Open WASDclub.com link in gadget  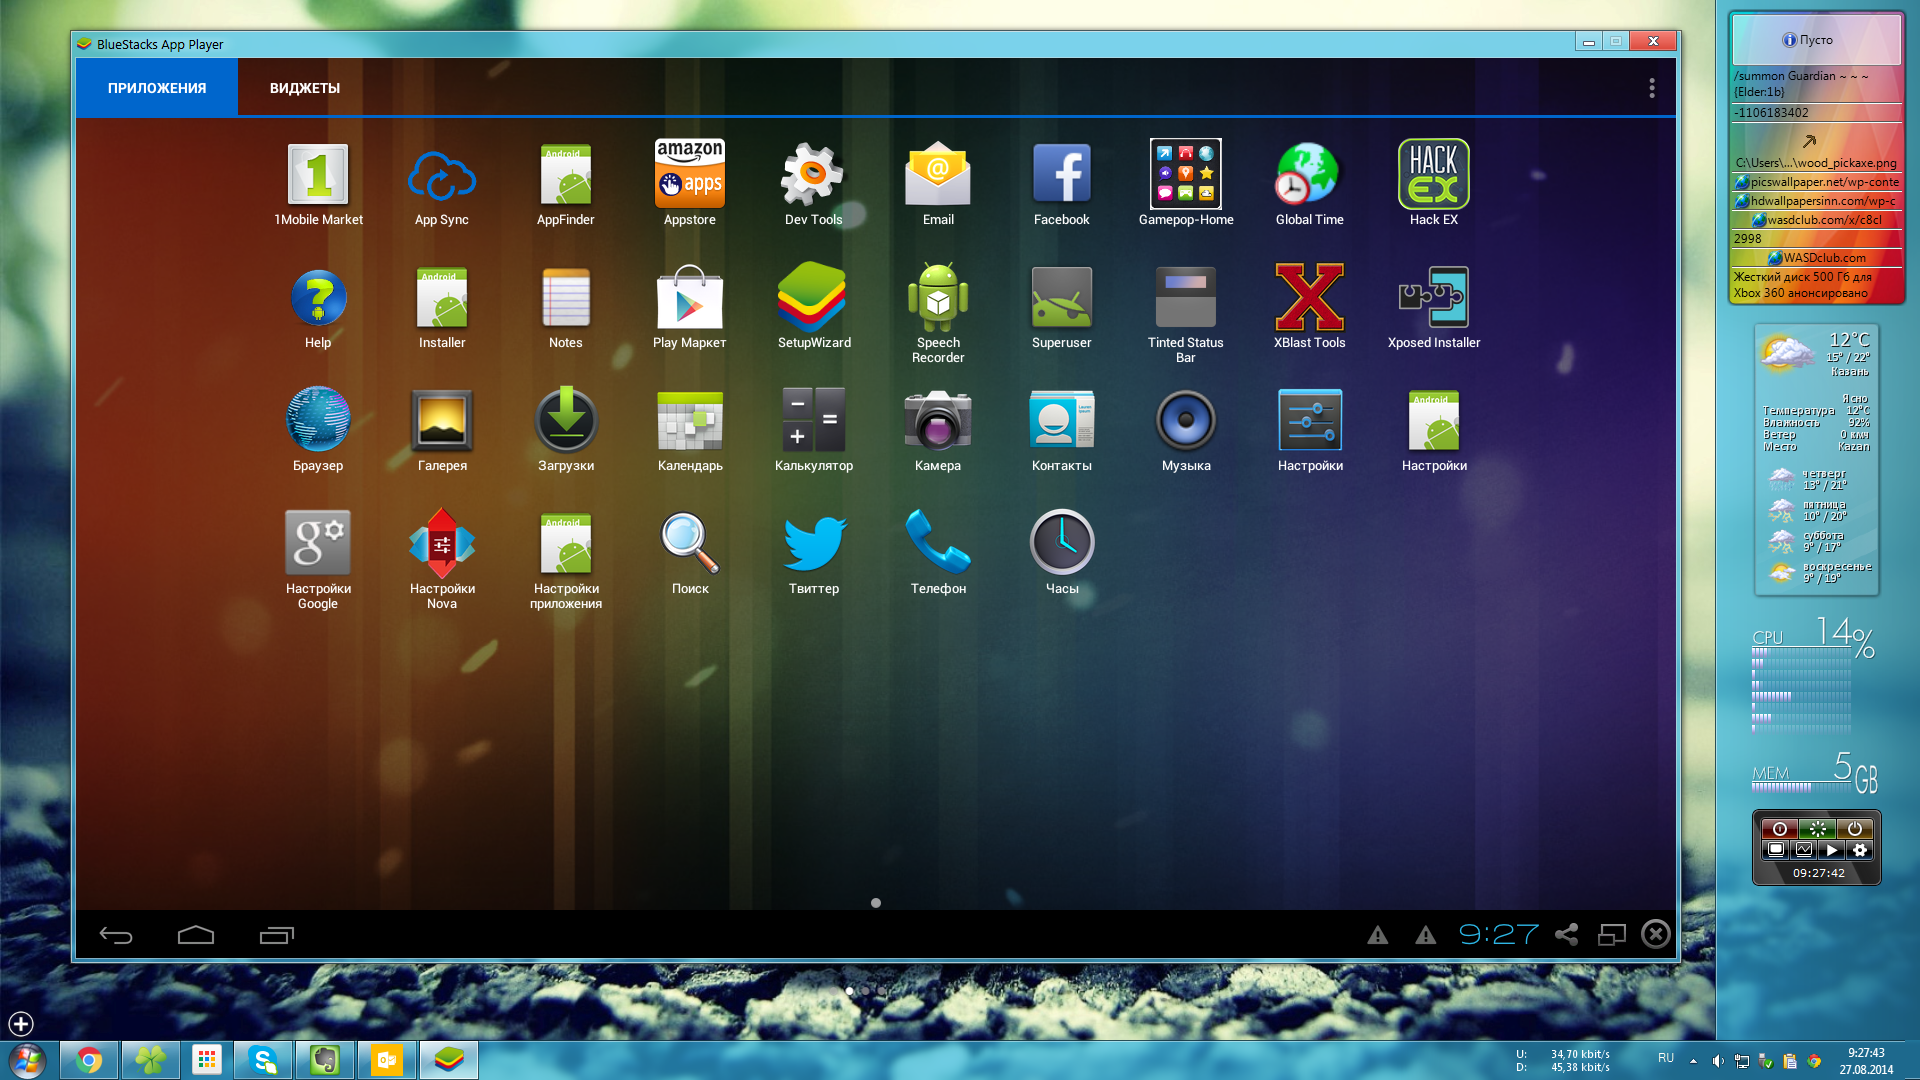(1817, 258)
